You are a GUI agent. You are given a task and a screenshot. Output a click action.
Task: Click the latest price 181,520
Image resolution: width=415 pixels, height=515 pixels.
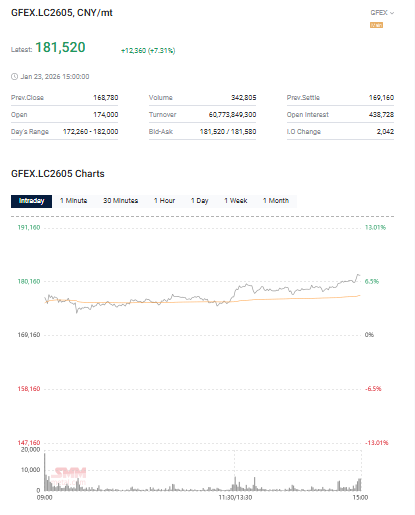pyautogui.click(x=60, y=47)
